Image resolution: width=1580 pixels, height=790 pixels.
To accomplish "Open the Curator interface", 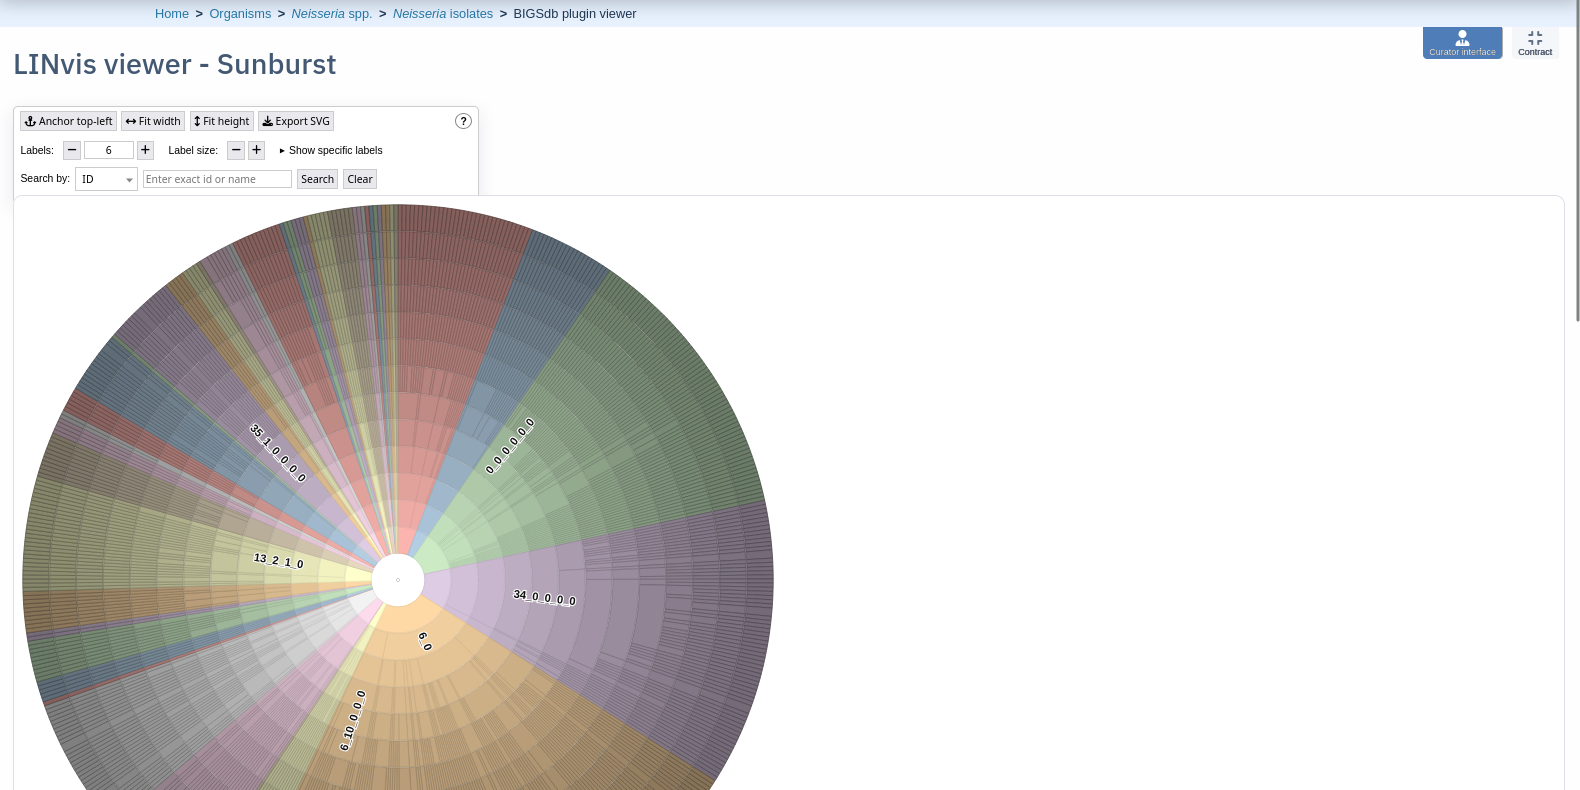I will click(1462, 43).
